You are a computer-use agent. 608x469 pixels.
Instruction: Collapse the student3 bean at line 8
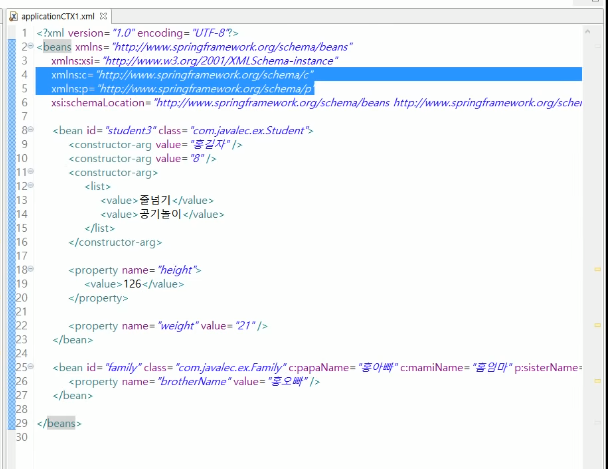(x=31, y=129)
